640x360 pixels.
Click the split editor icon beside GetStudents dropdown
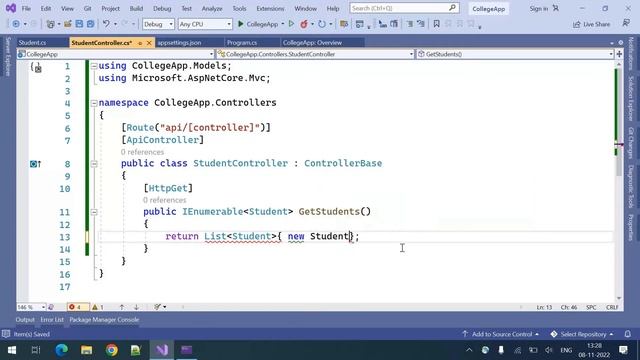click(619, 54)
